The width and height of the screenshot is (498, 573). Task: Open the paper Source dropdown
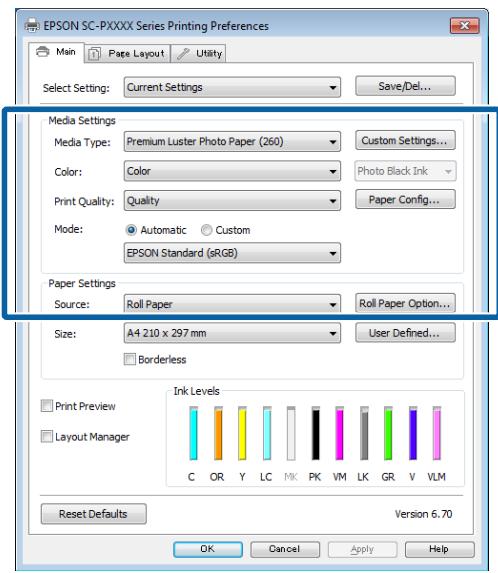[x=232, y=304]
